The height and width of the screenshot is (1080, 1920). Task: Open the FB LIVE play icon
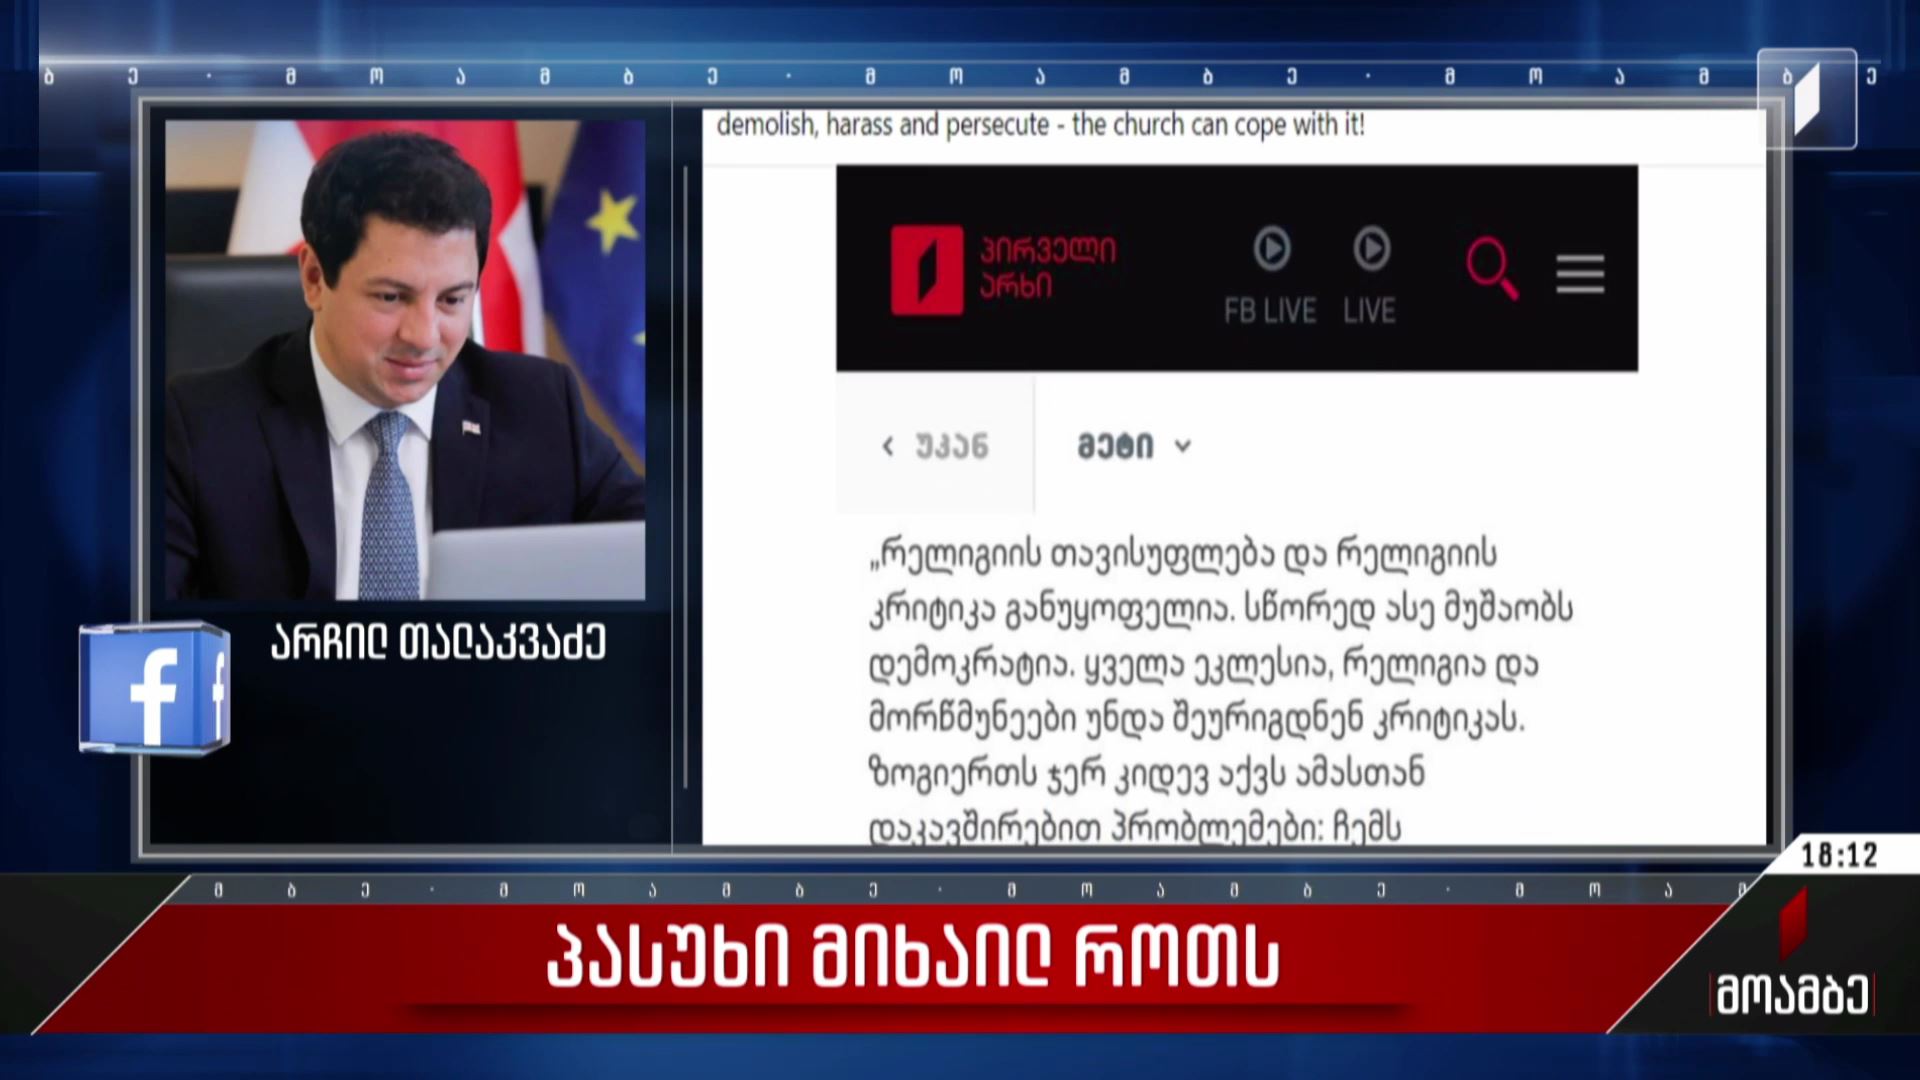pyautogui.click(x=1271, y=248)
